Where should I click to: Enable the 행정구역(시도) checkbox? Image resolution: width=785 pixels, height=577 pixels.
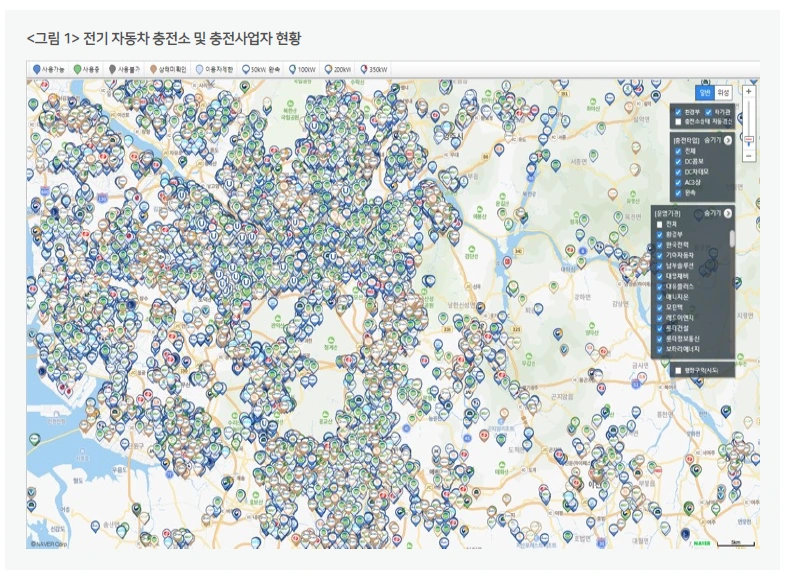[678, 371]
